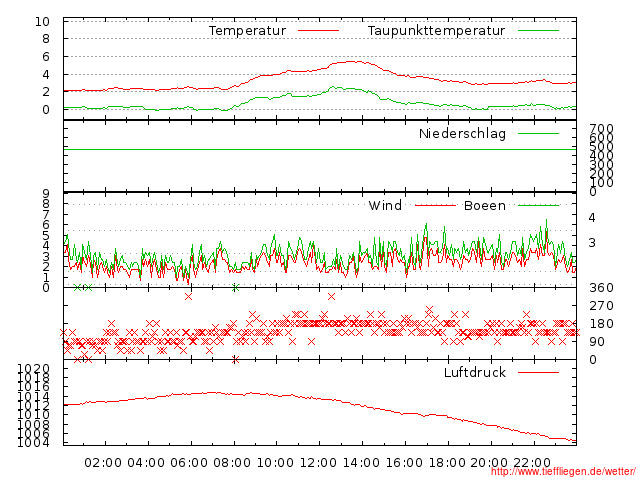Viewport: 640px width, 480px height.
Task: Click the red line sample beside Luftdruck
Action: tap(538, 372)
